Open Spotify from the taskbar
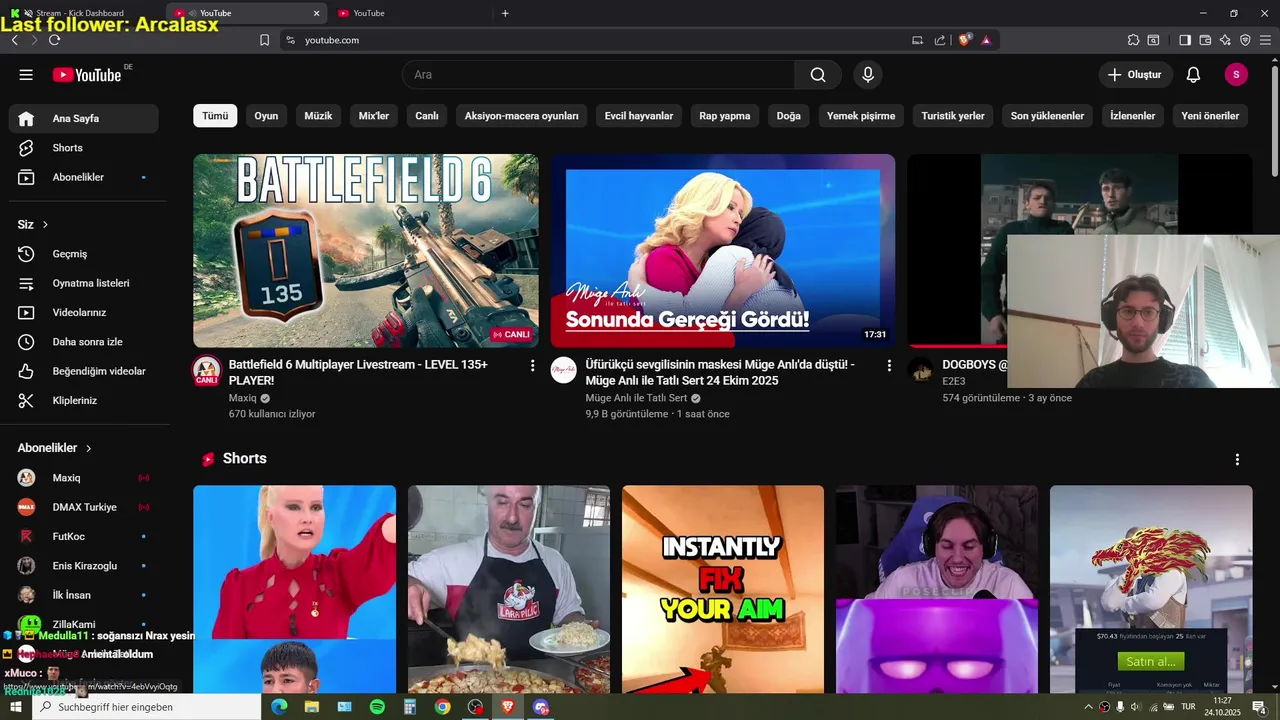The width and height of the screenshot is (1280, 720). point(377,707)
